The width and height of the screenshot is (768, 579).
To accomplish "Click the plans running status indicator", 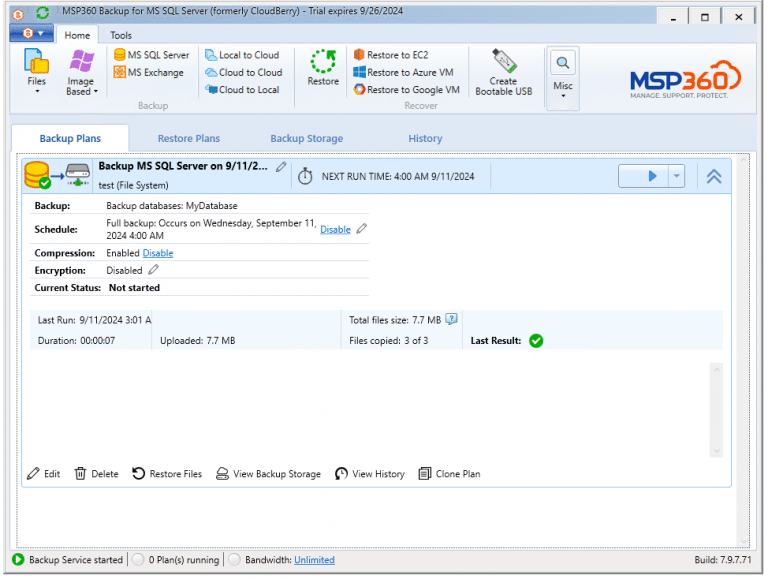I will (138, 559).
